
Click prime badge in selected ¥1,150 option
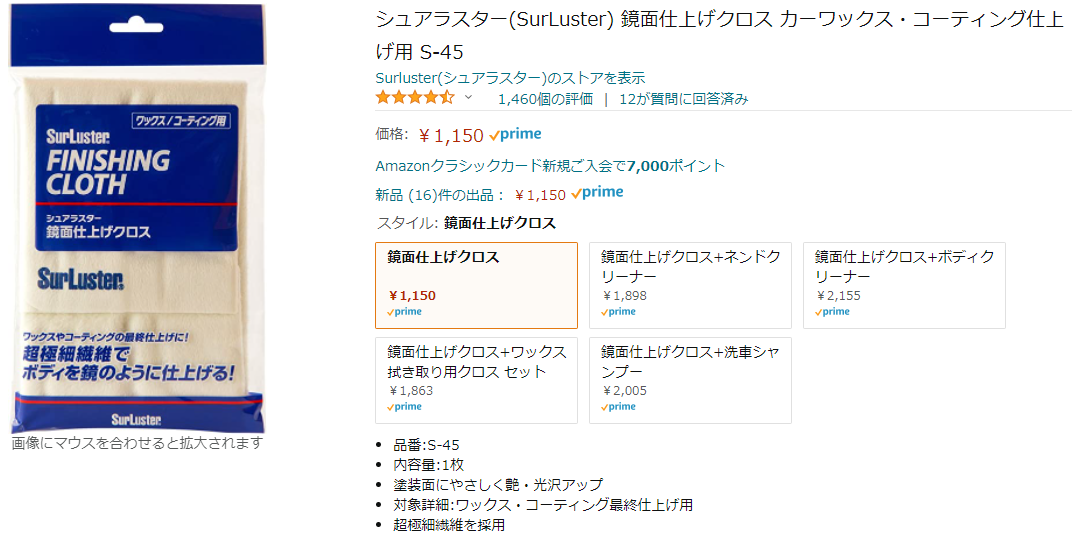point(404,312)
